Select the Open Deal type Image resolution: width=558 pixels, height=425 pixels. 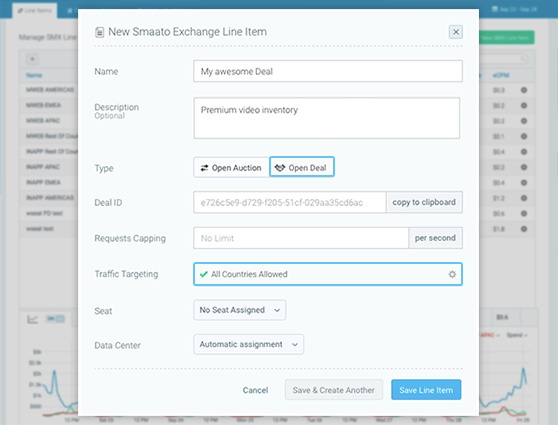[x=302, y=167]
